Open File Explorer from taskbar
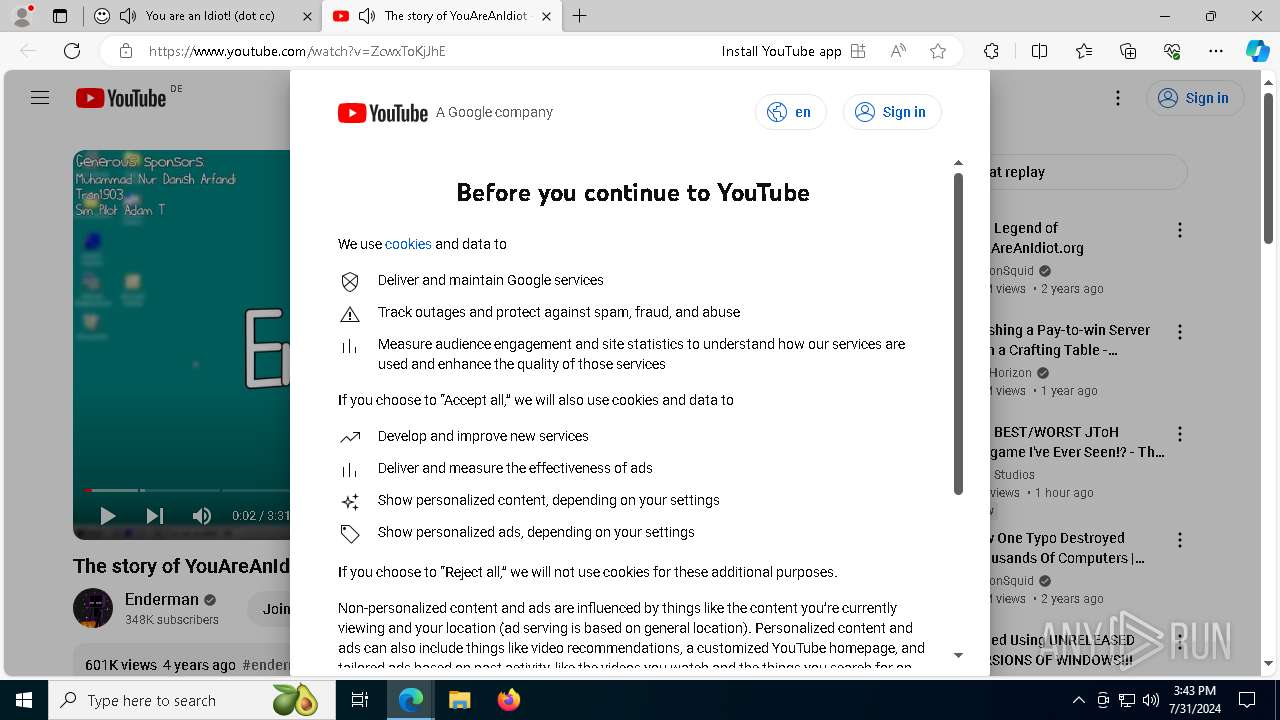 click(459, 700)
